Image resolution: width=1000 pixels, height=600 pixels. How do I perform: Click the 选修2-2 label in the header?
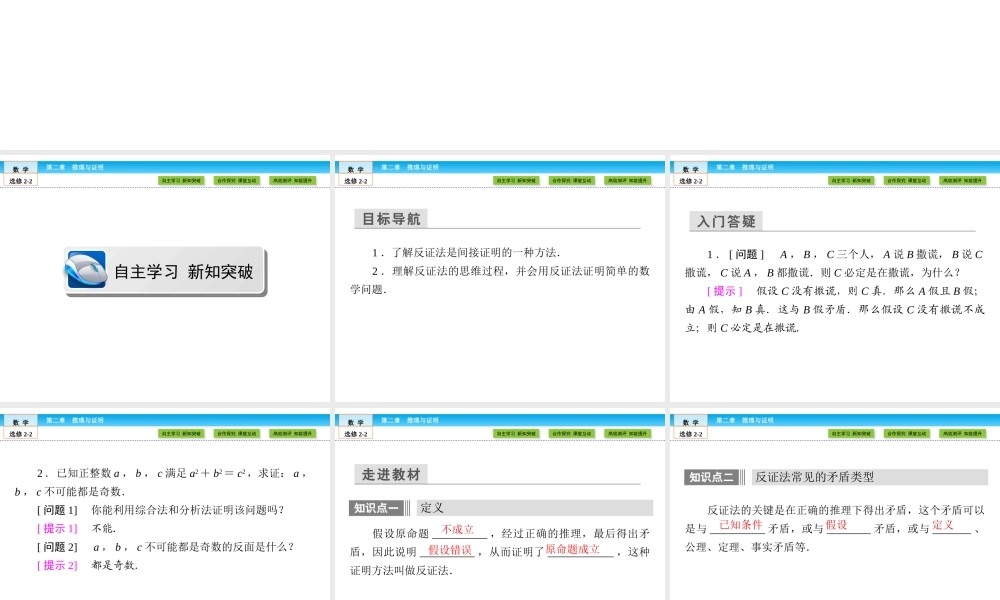click(x=20, y=180)
